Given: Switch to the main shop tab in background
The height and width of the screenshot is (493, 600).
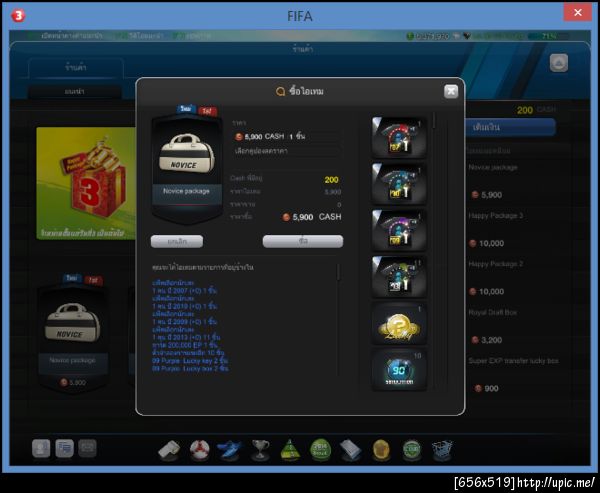Looking at the screenshot, I should pos(76,68).
